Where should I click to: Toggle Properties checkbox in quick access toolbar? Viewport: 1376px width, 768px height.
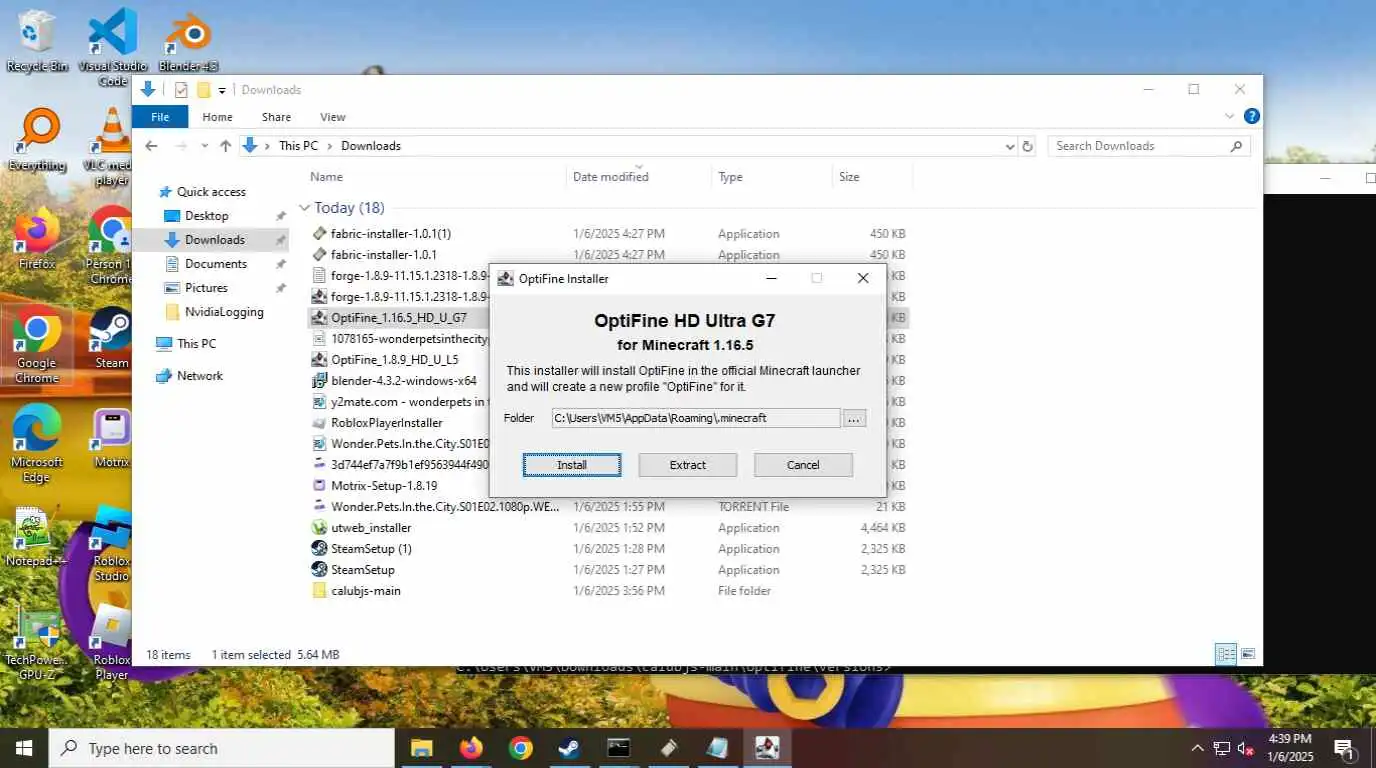pos(181,90)
